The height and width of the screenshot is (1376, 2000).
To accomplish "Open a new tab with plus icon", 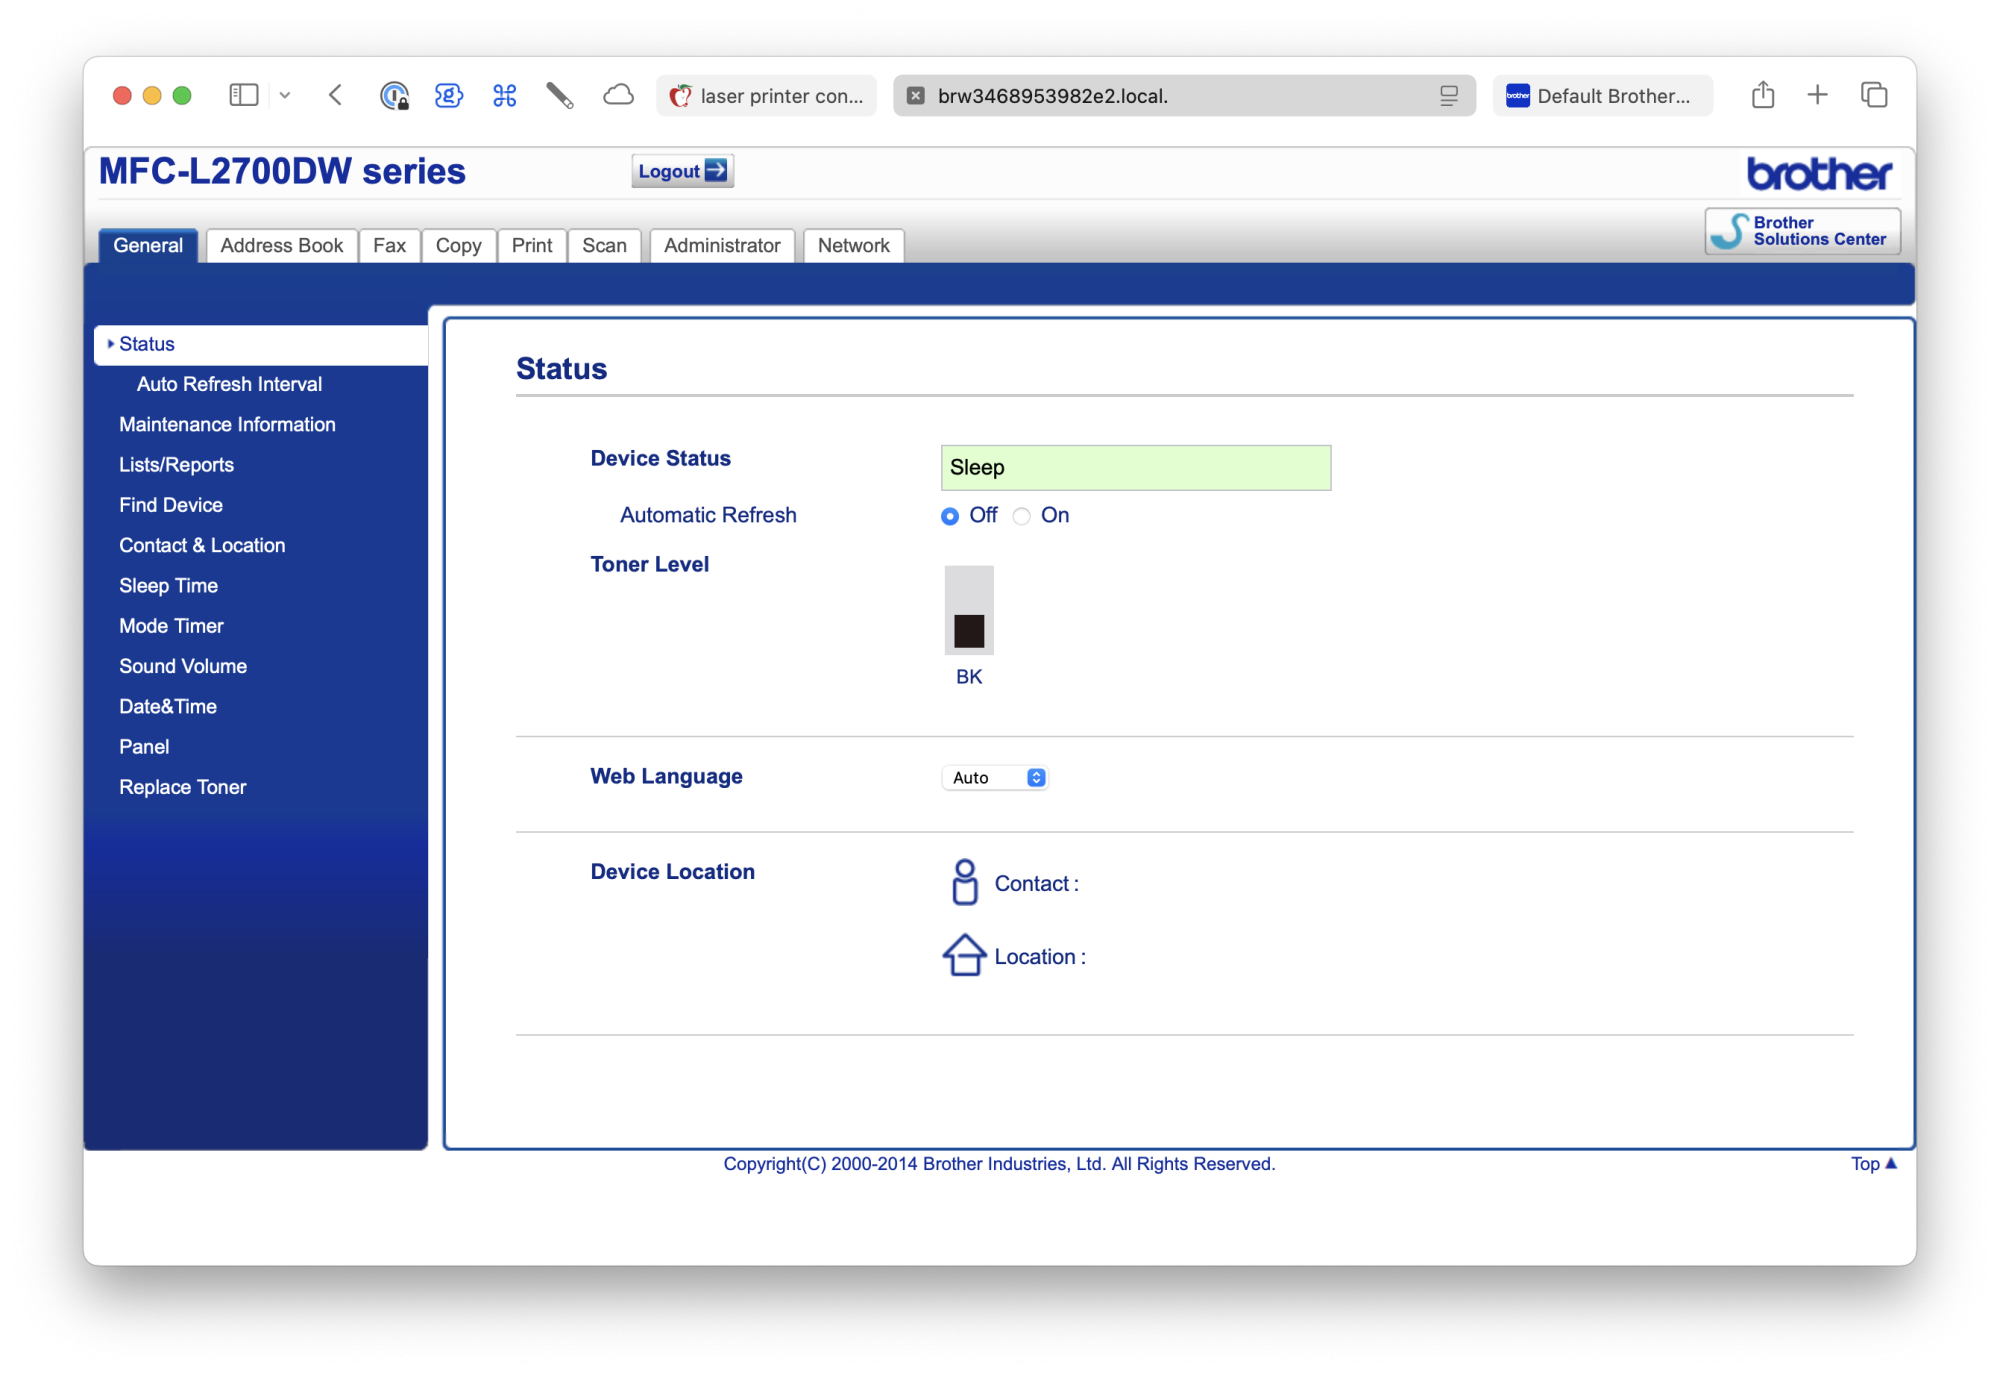I will tap(1817, 95).
